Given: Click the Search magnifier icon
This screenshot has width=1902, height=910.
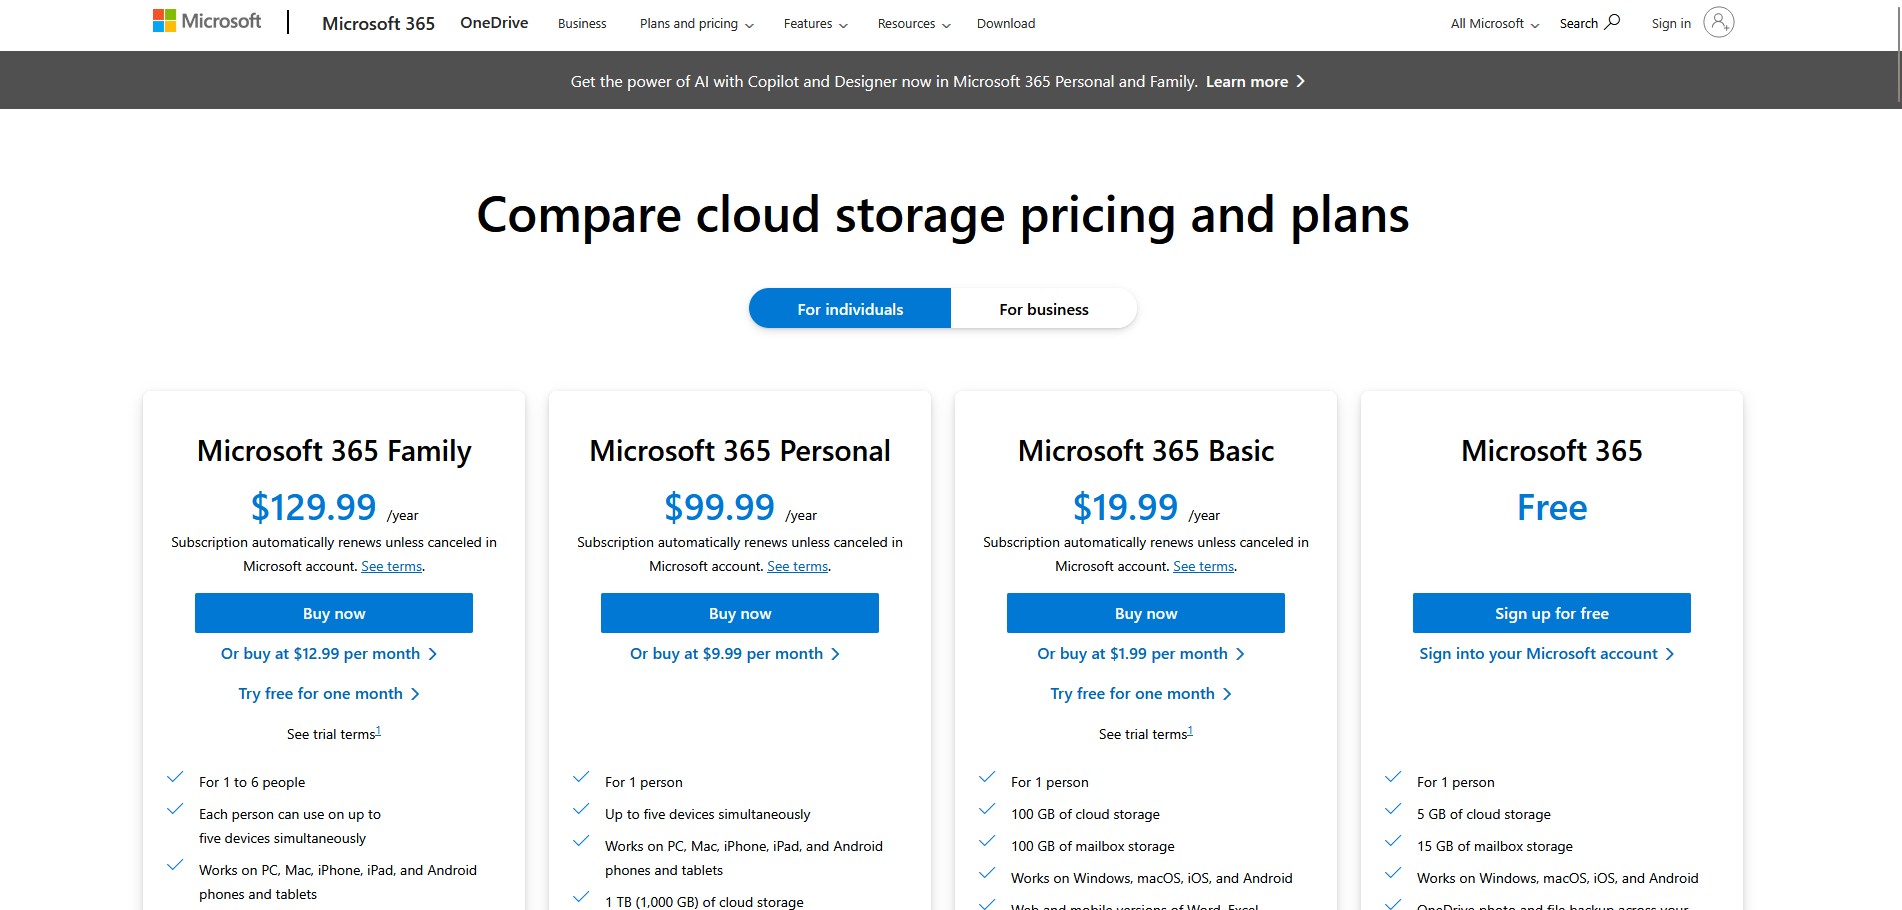Looking at the screenshot, I should 1612,22.
